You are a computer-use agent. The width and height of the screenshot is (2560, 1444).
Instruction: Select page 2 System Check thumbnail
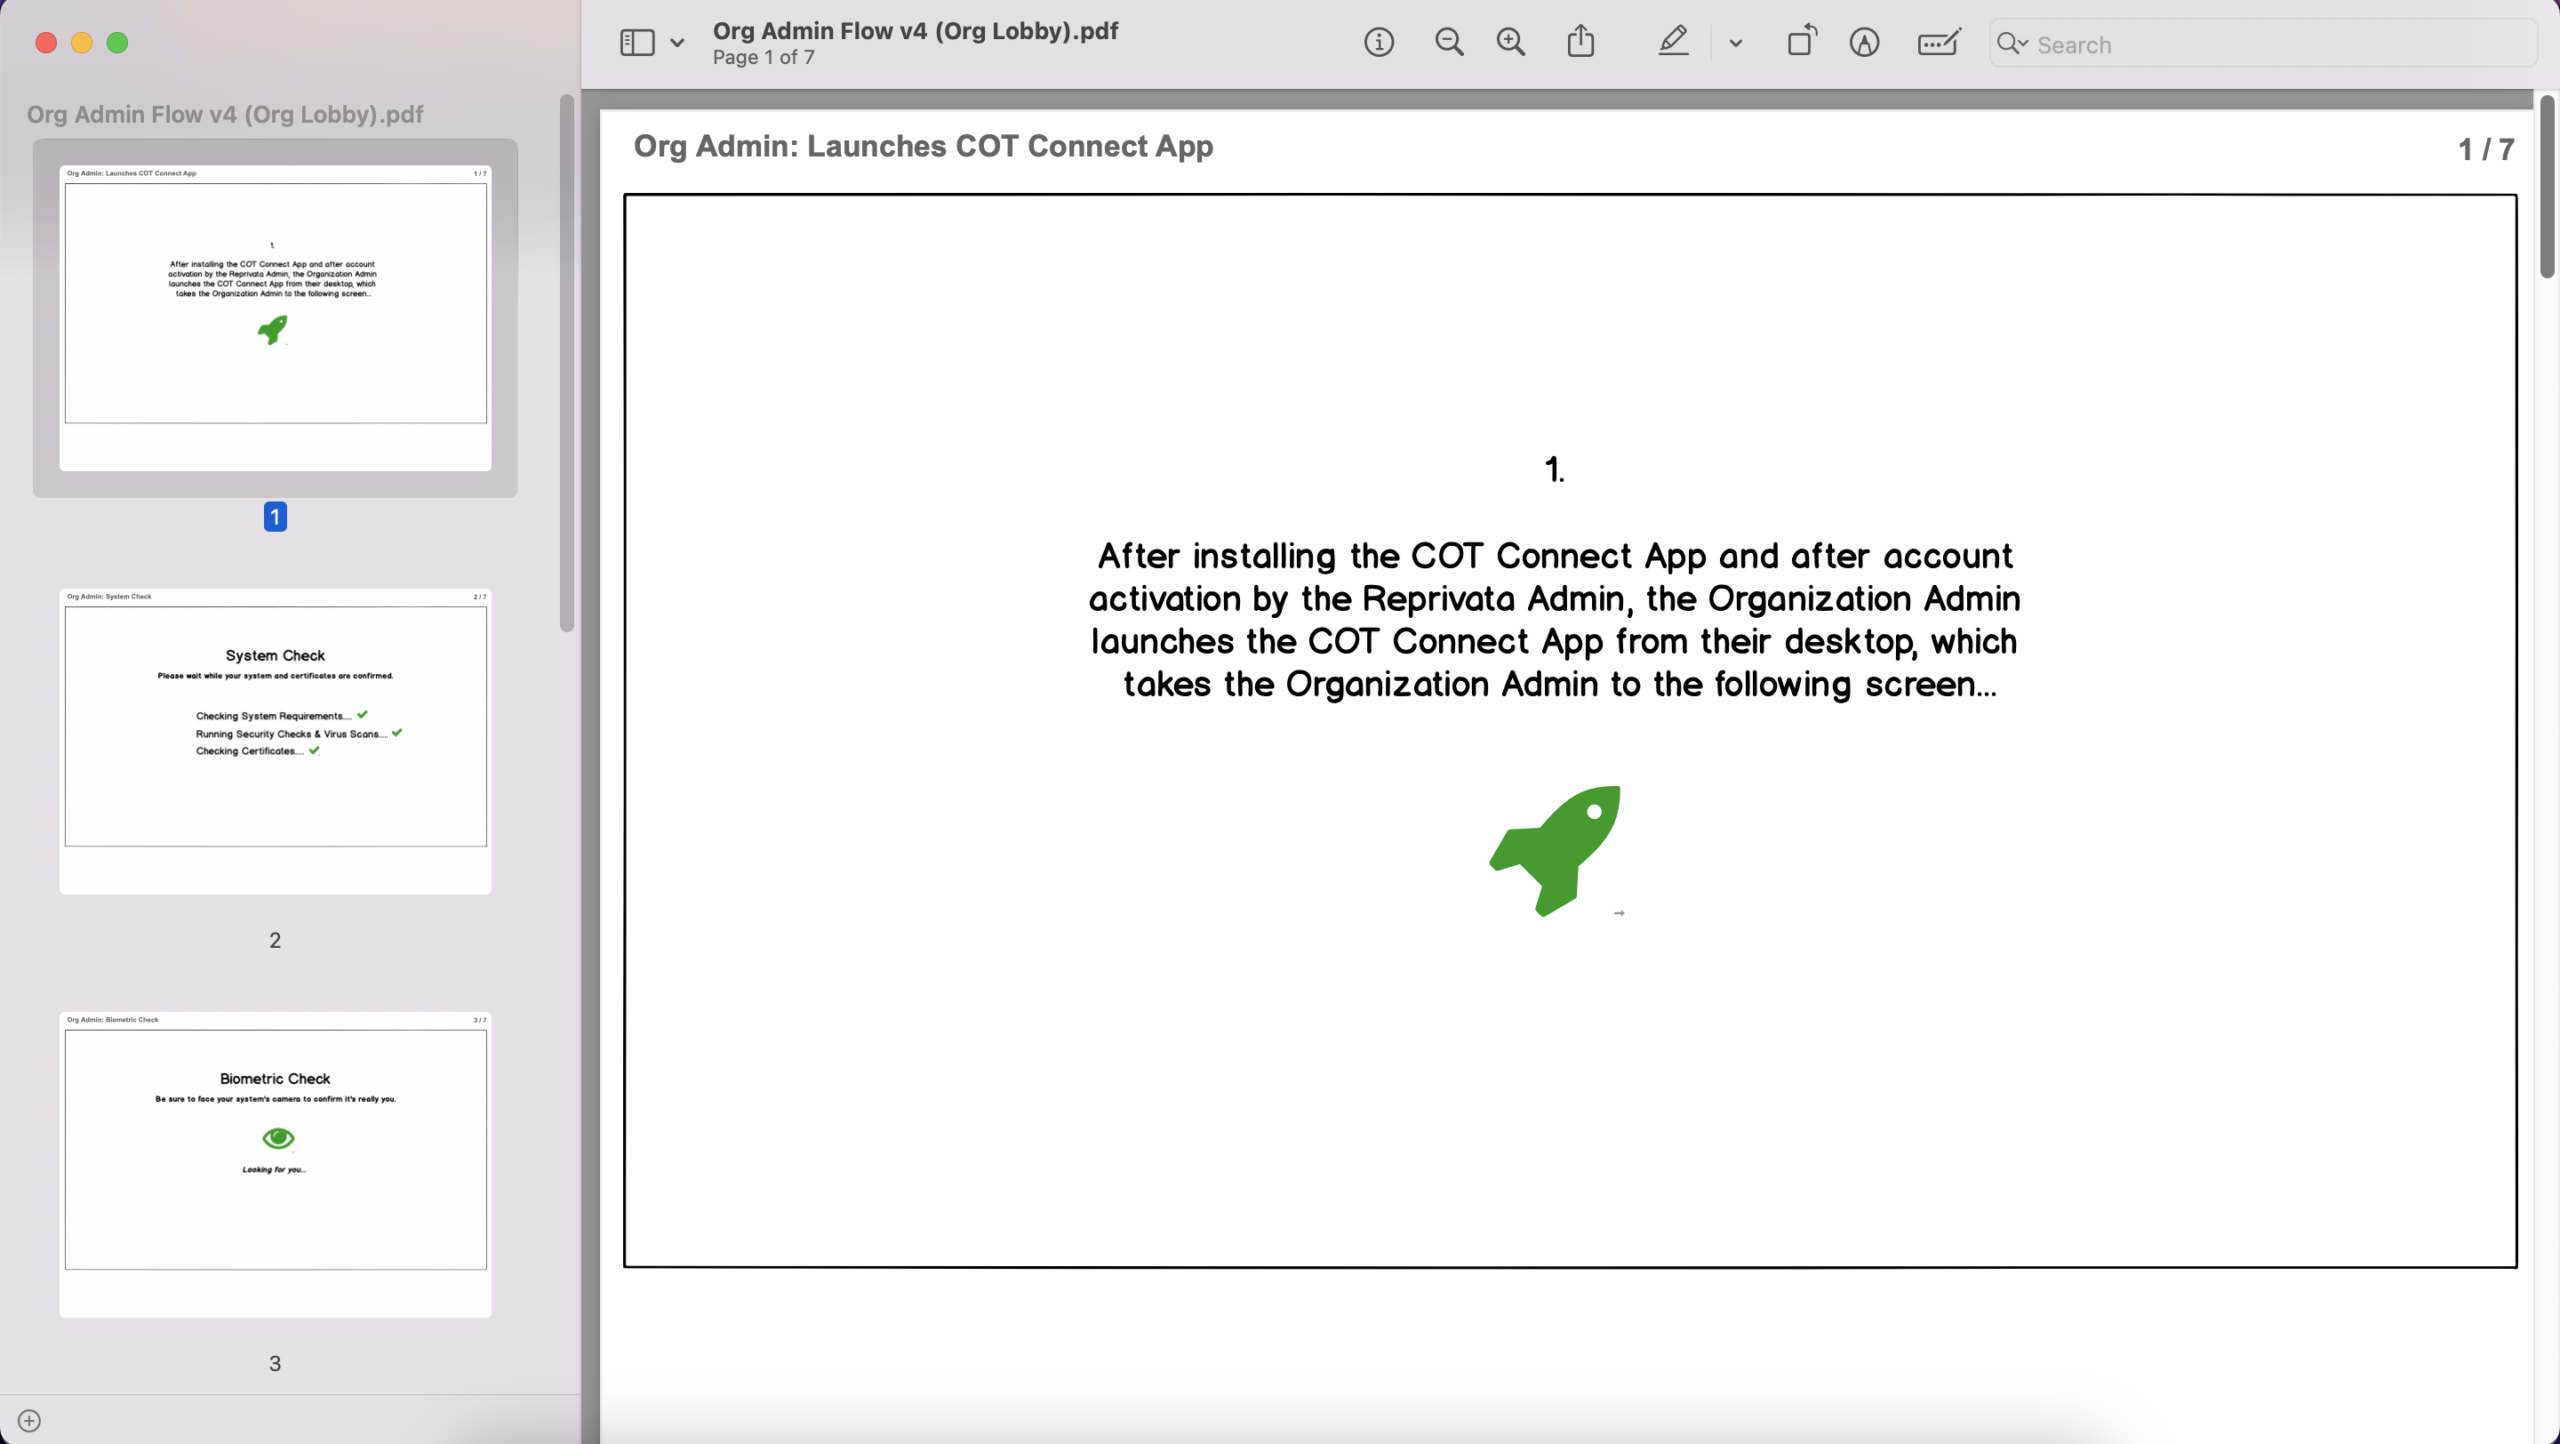point(275,740)
